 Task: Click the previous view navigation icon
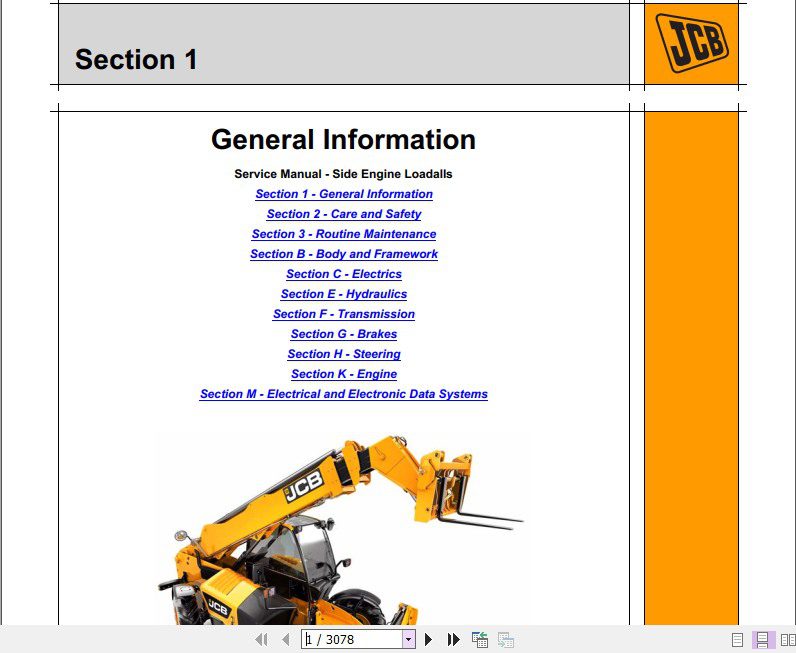click(x=480, y=639)
